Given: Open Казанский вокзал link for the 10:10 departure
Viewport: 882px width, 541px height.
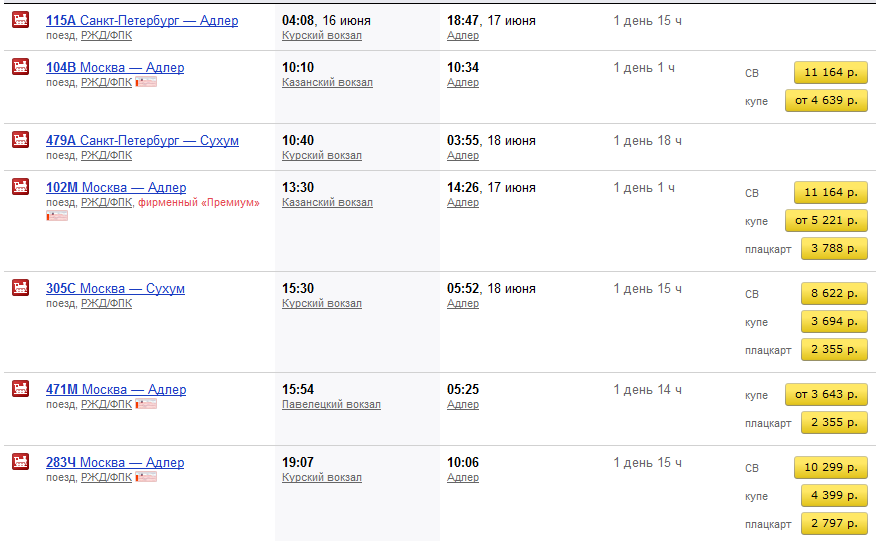Looking at the screenshot, I should point(327,83).
